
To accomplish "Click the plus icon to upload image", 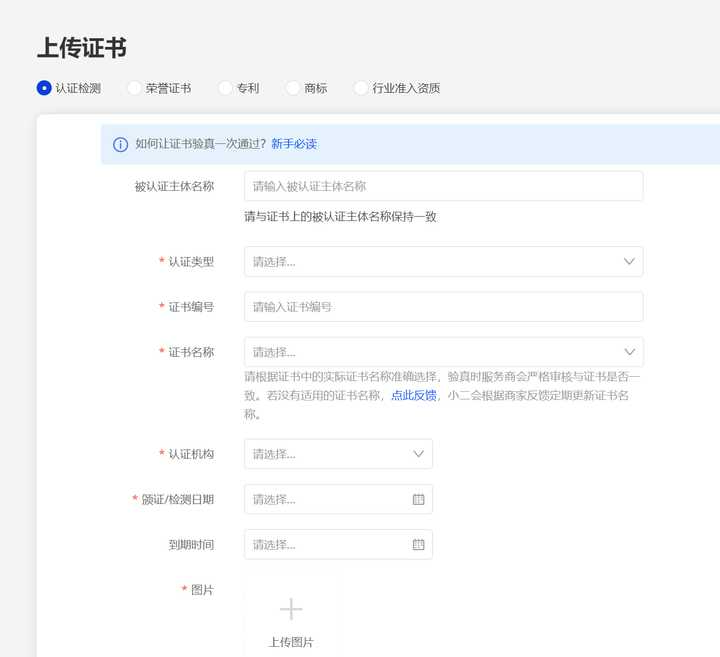I will [x=291, y=609].
